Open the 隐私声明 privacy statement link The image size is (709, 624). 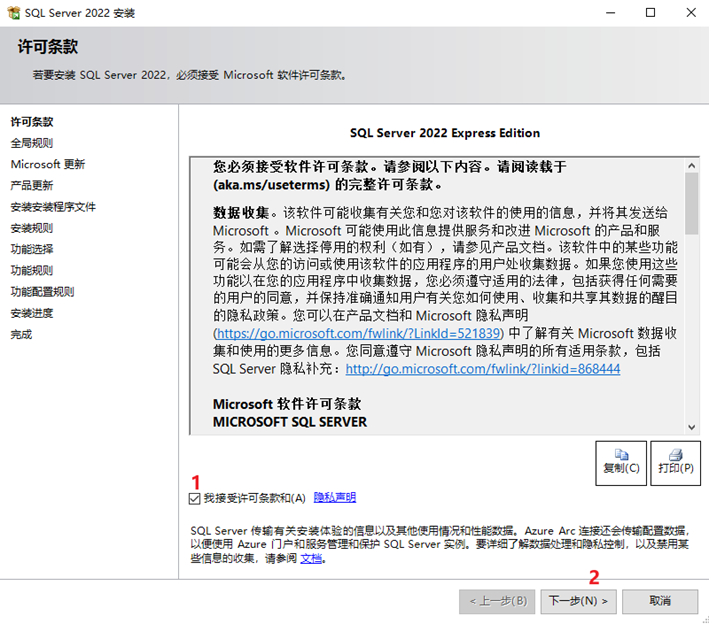coord(335,497)
